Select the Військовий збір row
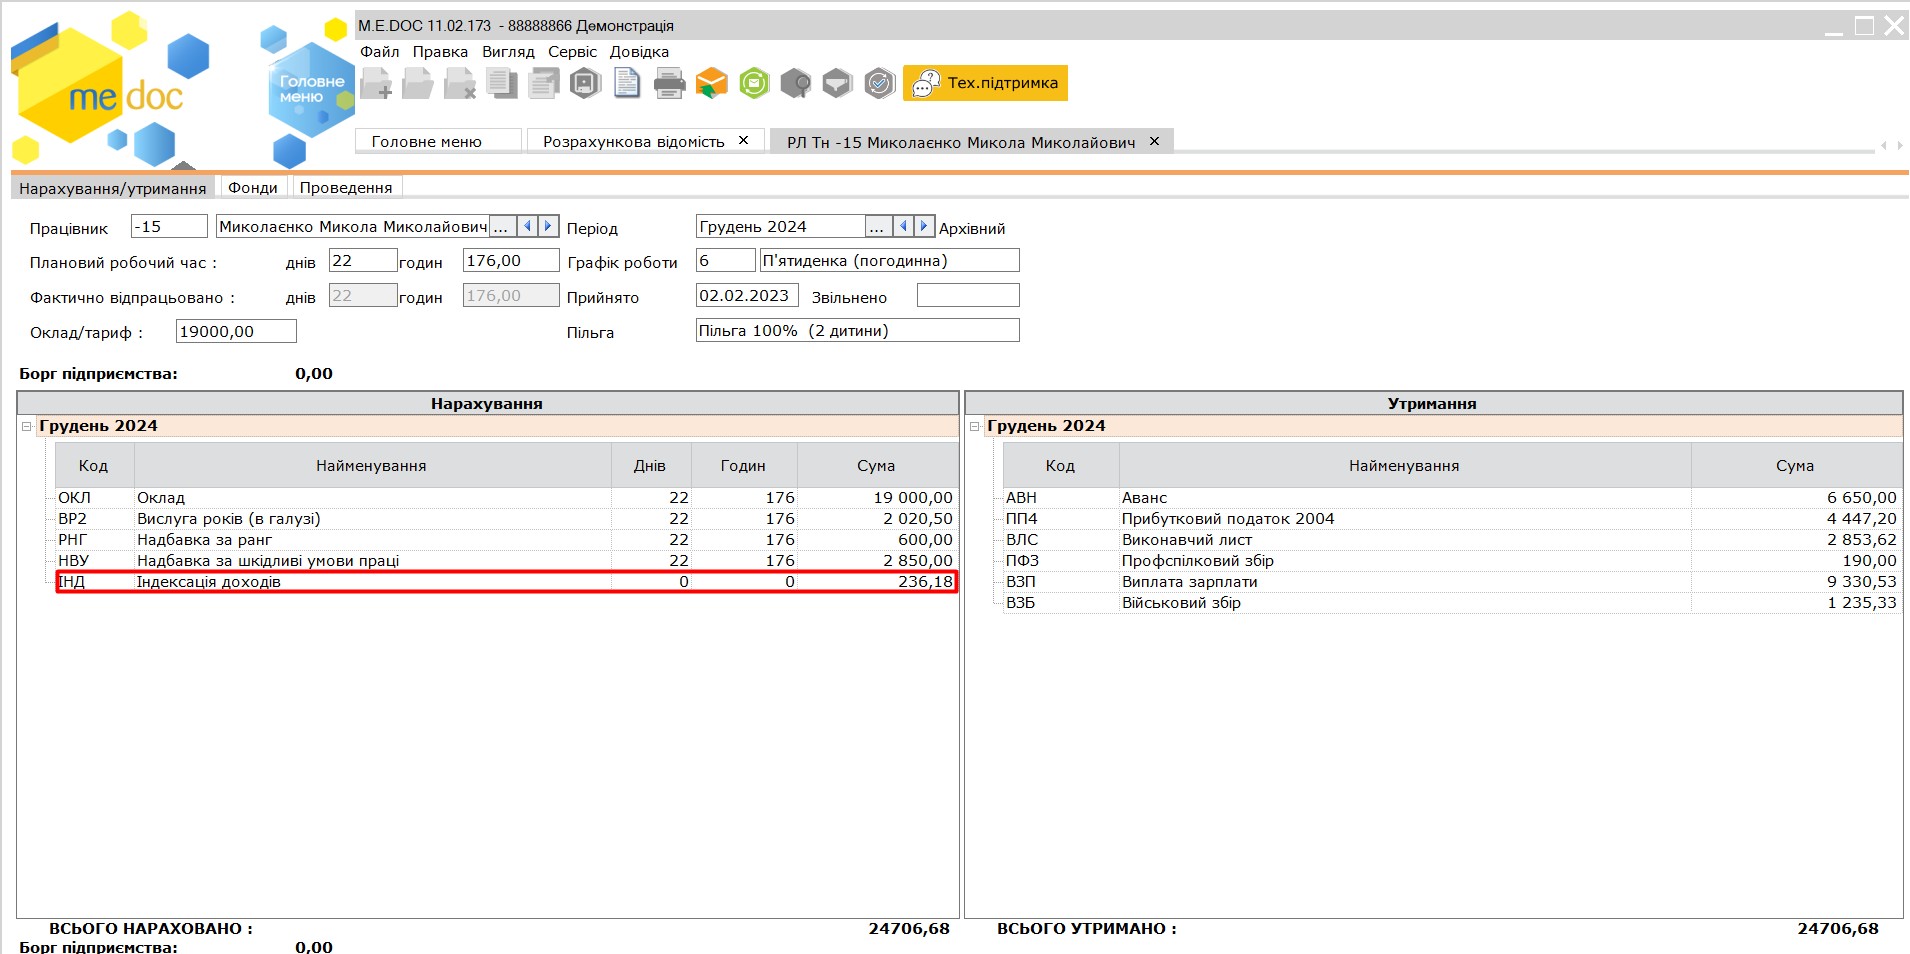 (1453, 603)
